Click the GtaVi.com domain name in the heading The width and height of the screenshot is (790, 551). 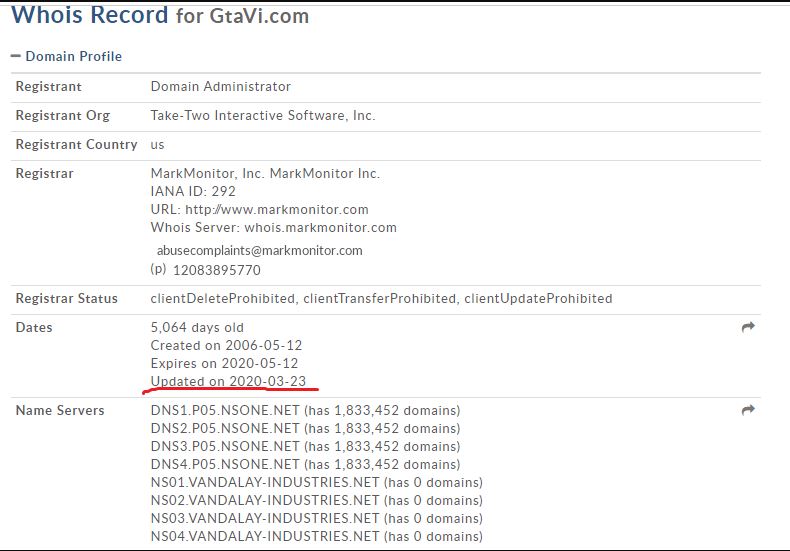click(x=259, y=17)
